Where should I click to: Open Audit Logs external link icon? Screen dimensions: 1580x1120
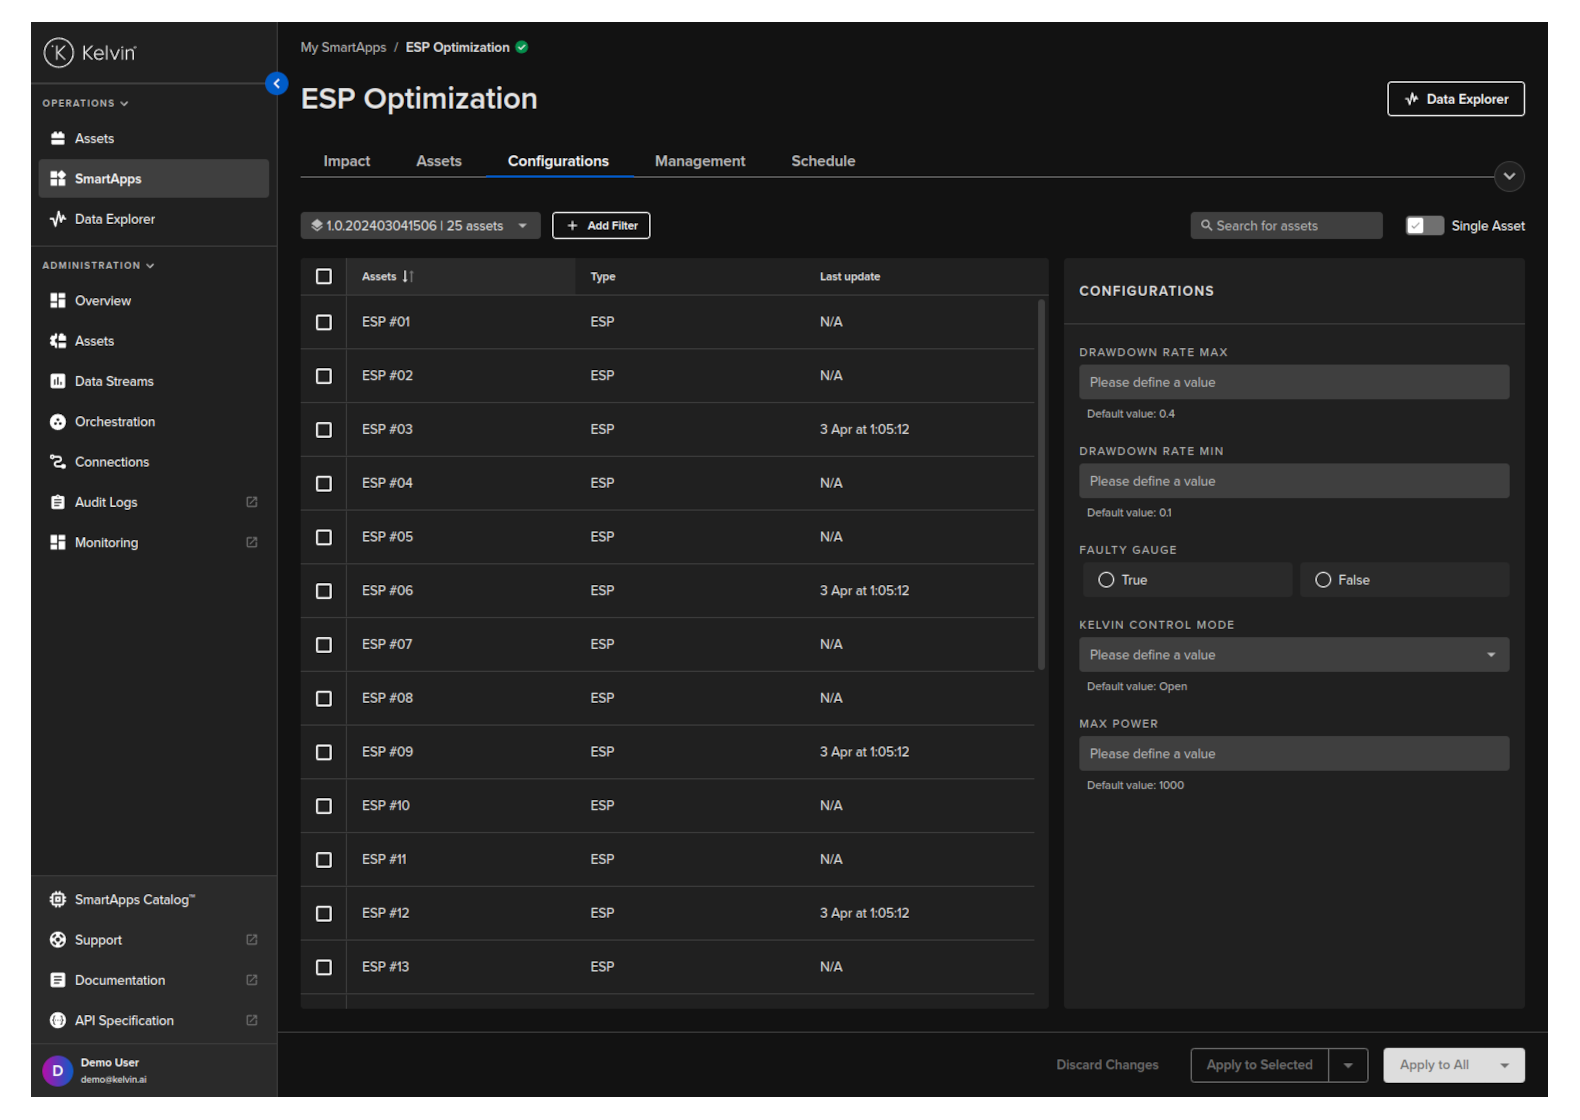pyautogui.click(x=252, y=502)
